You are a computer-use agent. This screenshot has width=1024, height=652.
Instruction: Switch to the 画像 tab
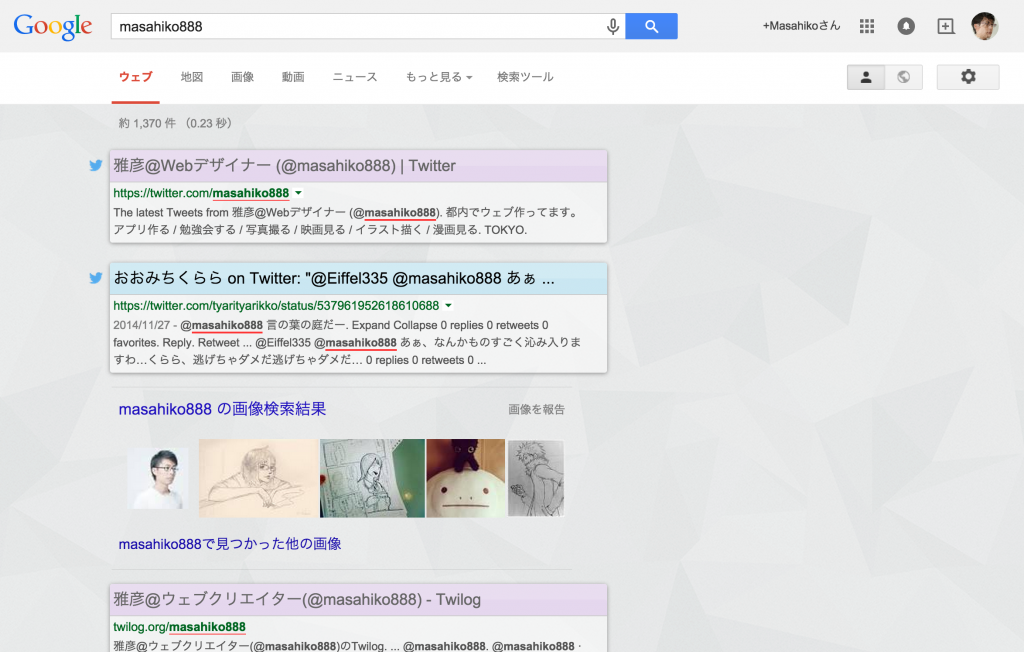242,77
